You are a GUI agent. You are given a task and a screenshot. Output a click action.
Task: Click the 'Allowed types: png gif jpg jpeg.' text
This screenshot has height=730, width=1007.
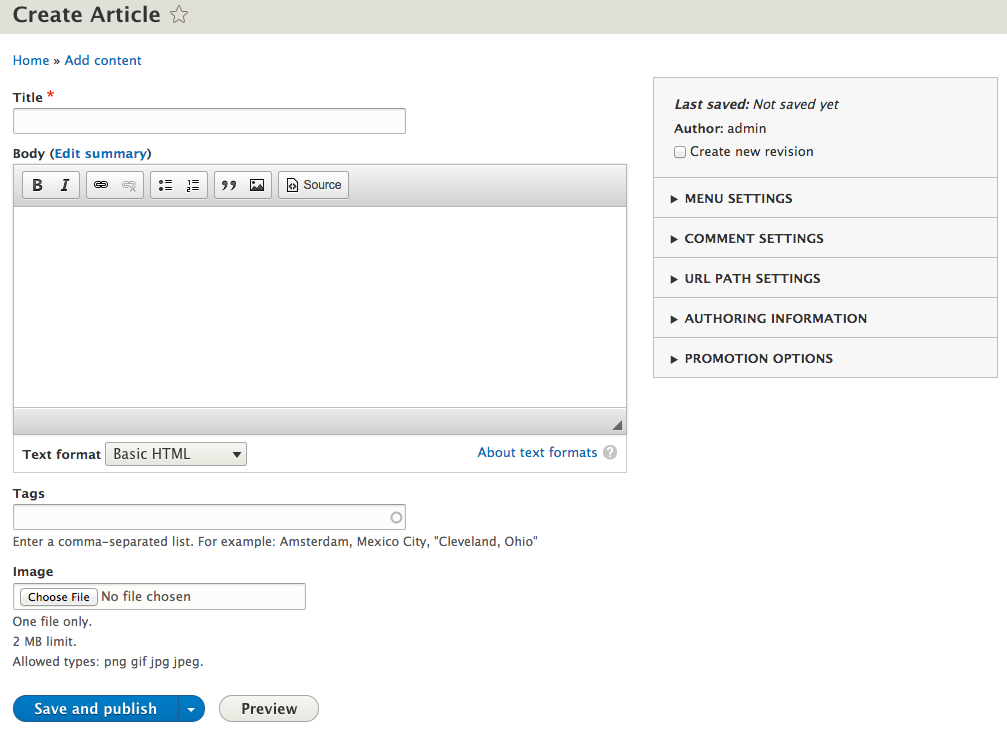[x=108, y=661]
